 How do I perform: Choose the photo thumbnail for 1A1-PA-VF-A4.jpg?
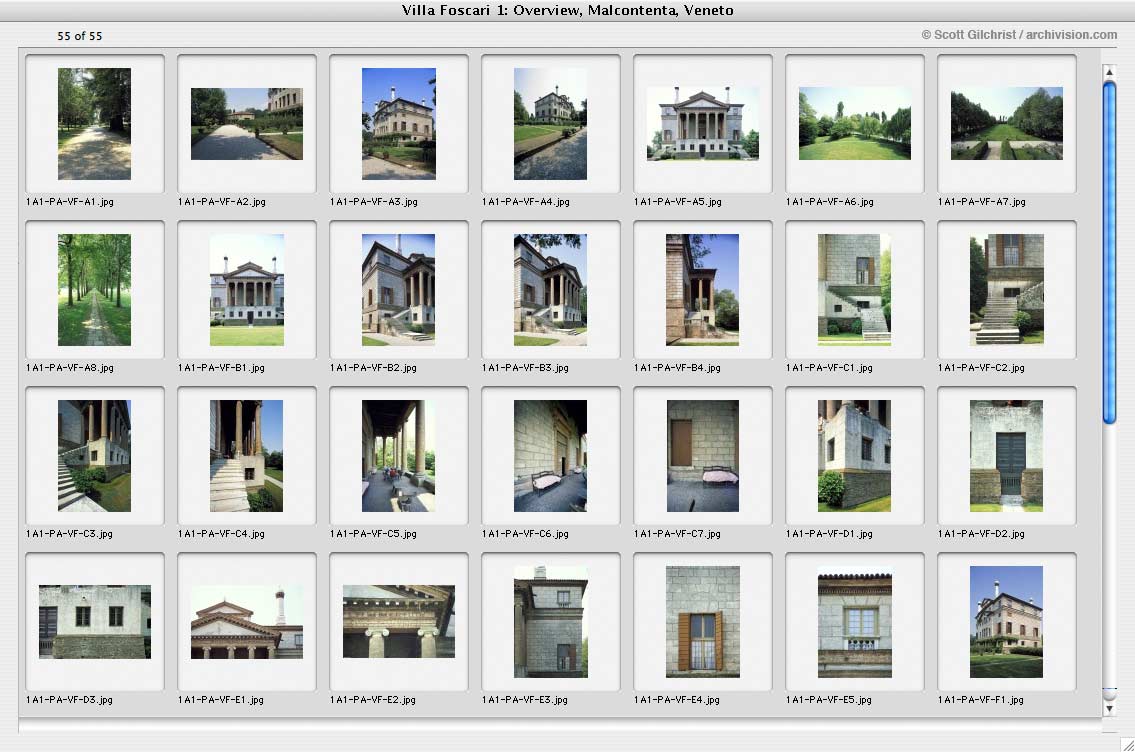(550, 124)
